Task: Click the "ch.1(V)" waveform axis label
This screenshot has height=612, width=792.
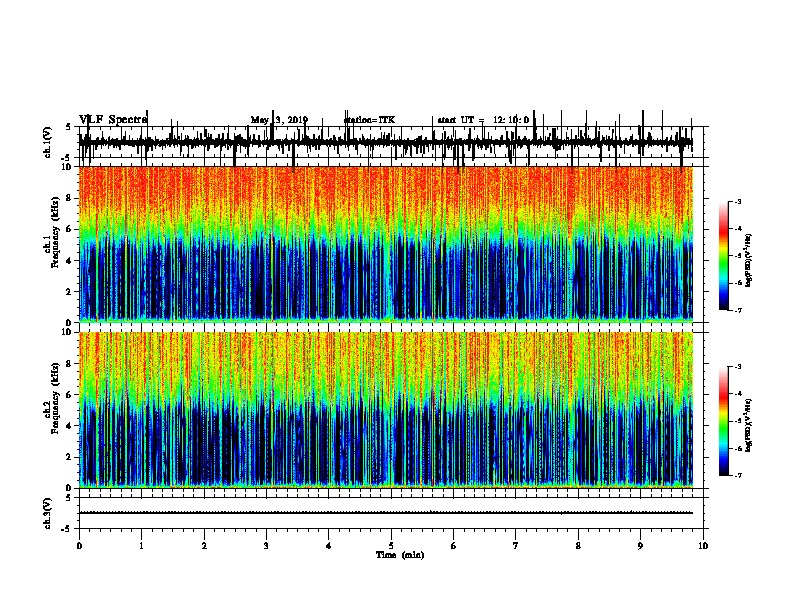Action: tap(47, 142)
